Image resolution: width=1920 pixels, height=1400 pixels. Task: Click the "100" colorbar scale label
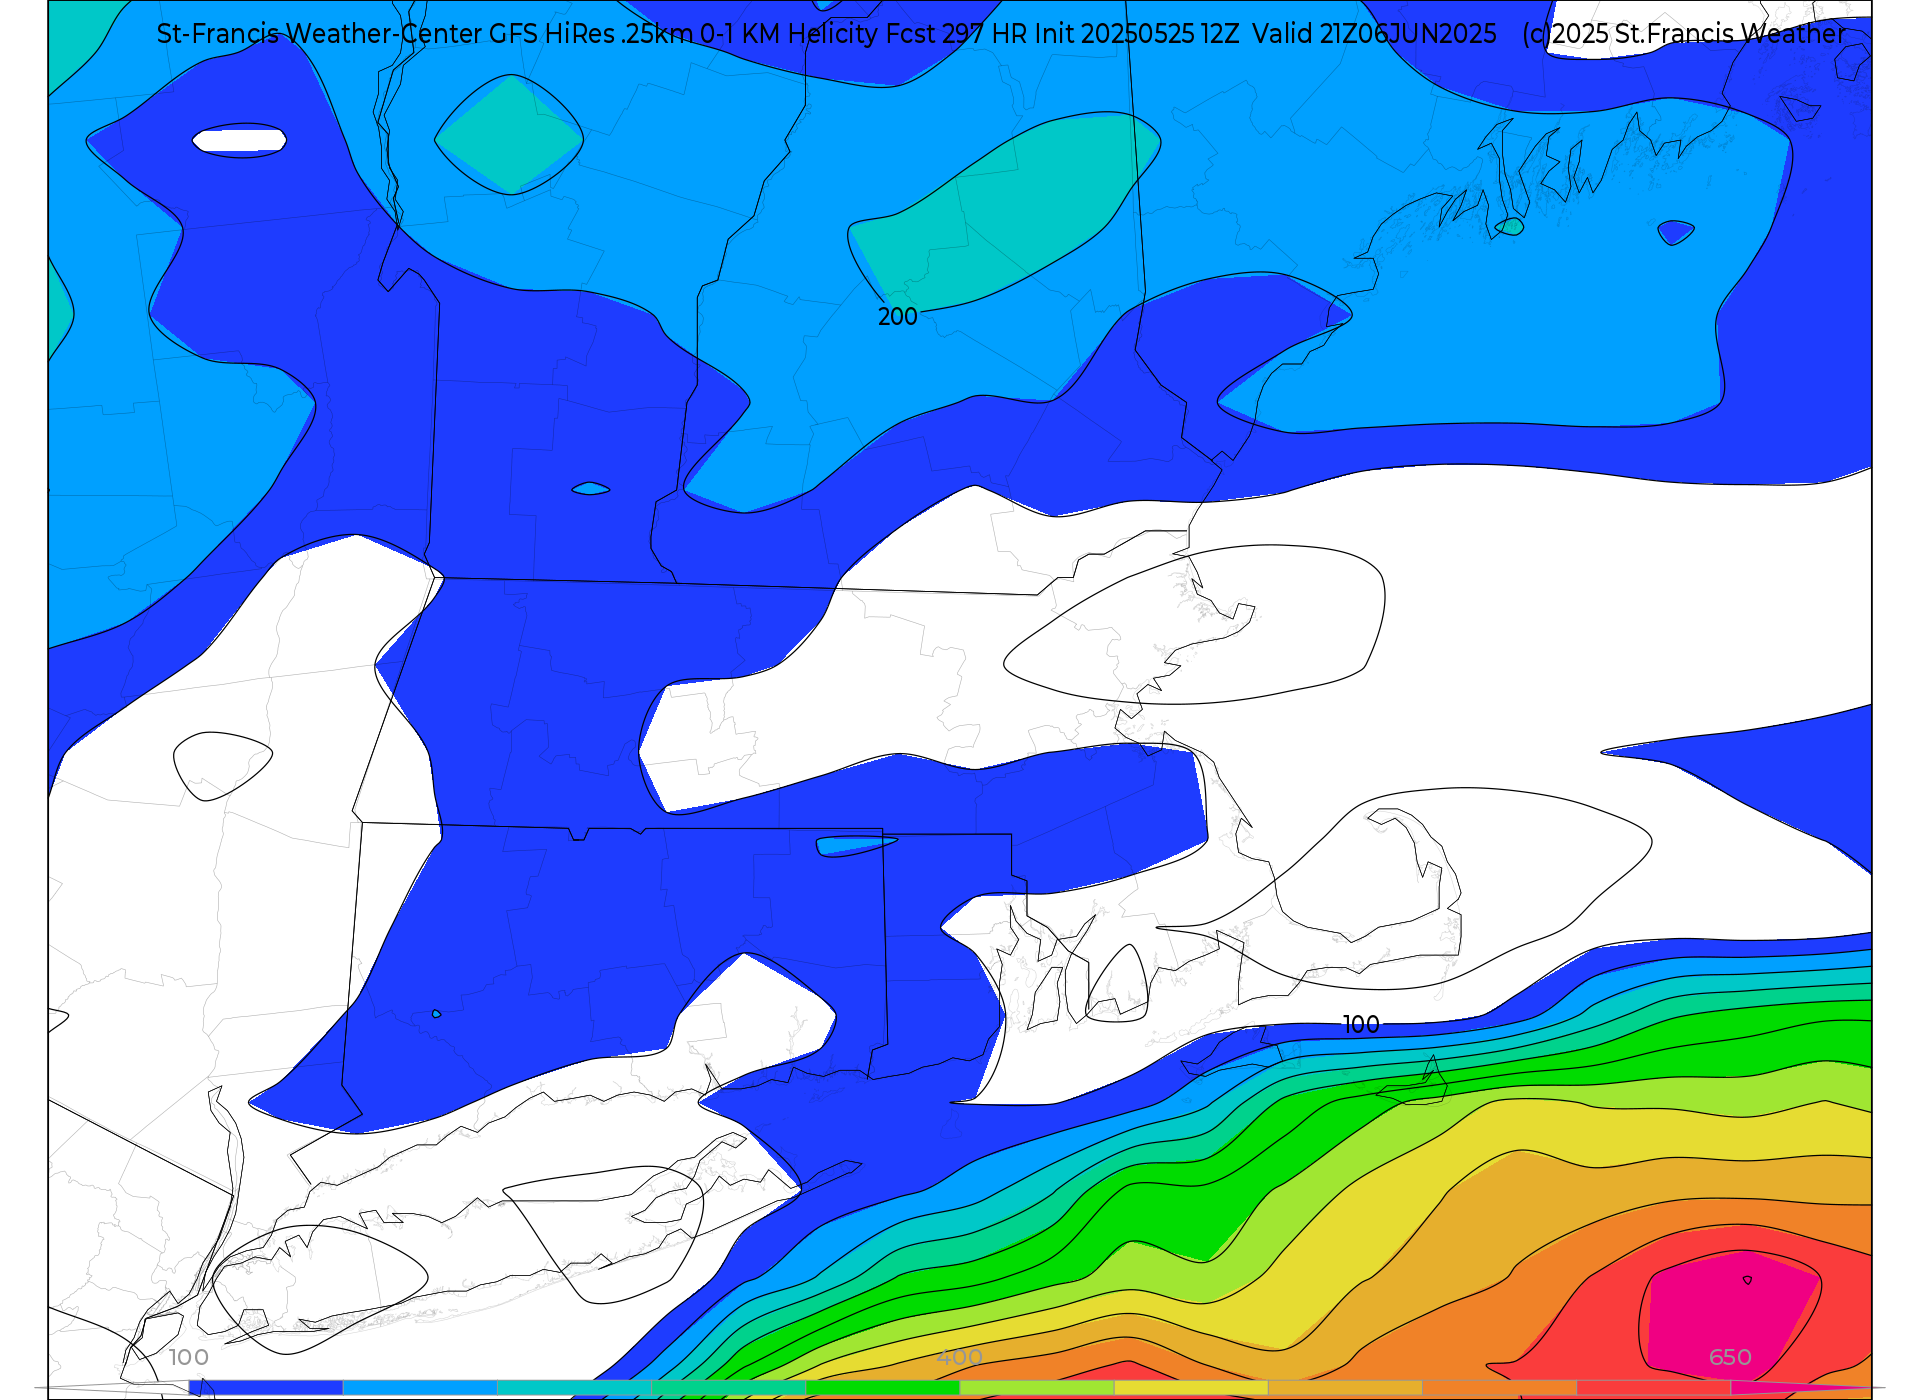(188, 1357)
